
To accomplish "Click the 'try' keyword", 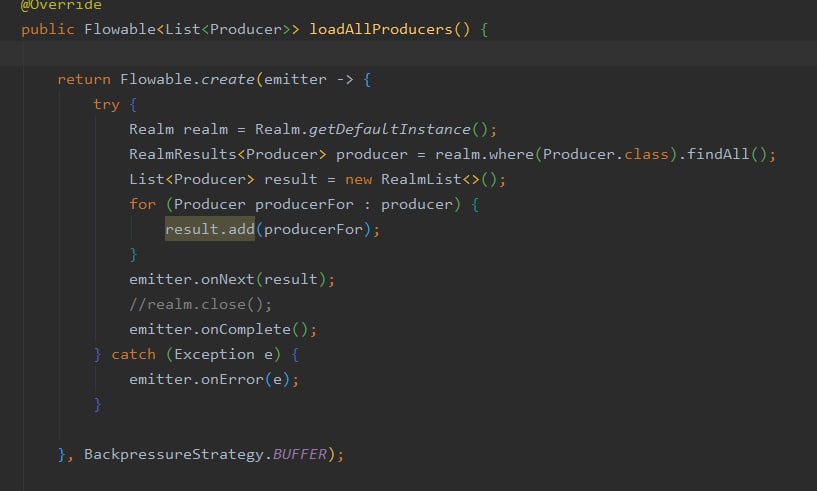I will coord(106,105).
